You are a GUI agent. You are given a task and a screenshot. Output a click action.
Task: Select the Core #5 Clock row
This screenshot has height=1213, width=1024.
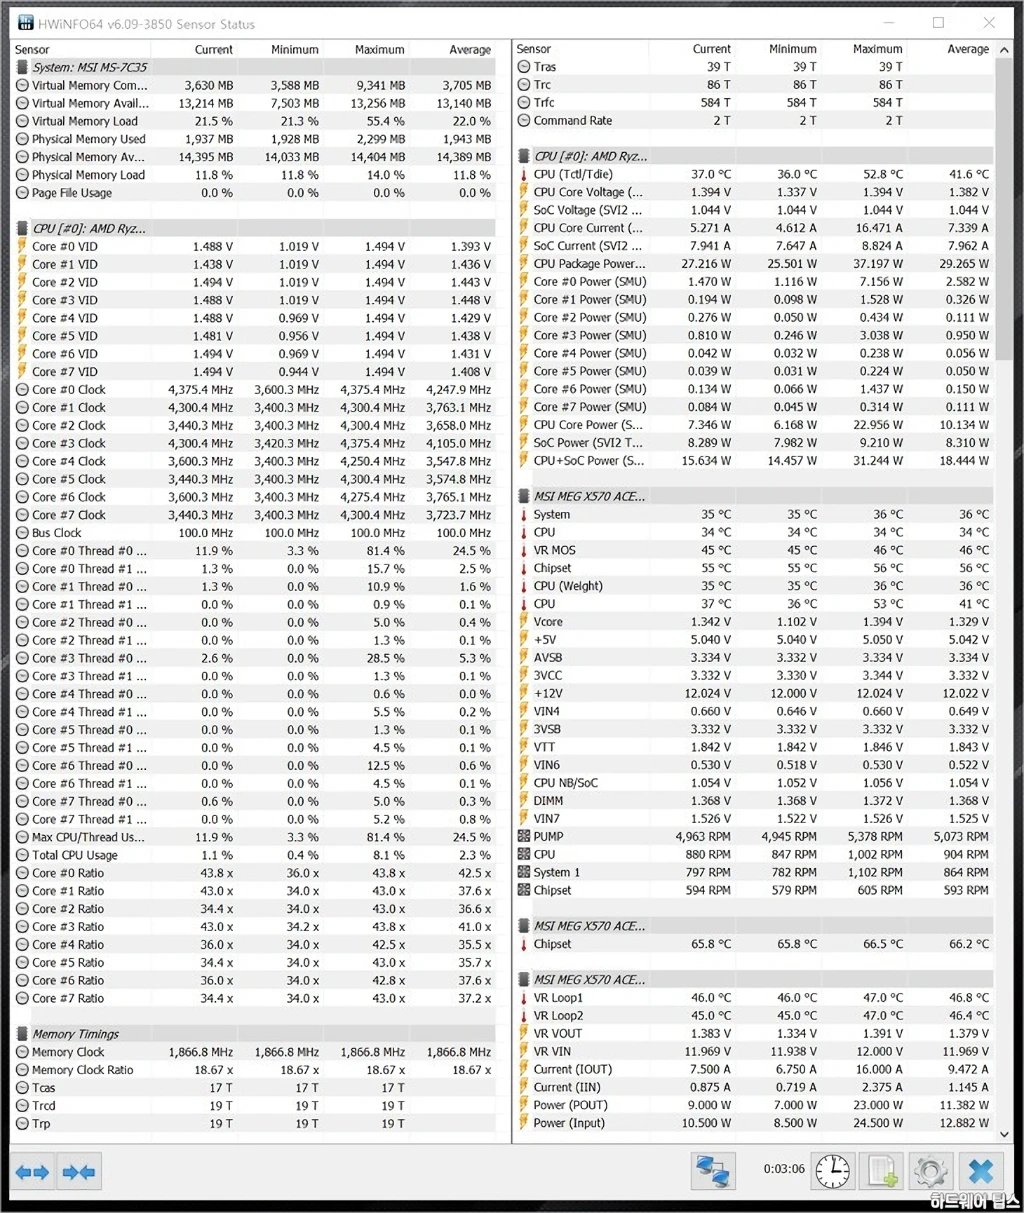(x=255, y=479)
